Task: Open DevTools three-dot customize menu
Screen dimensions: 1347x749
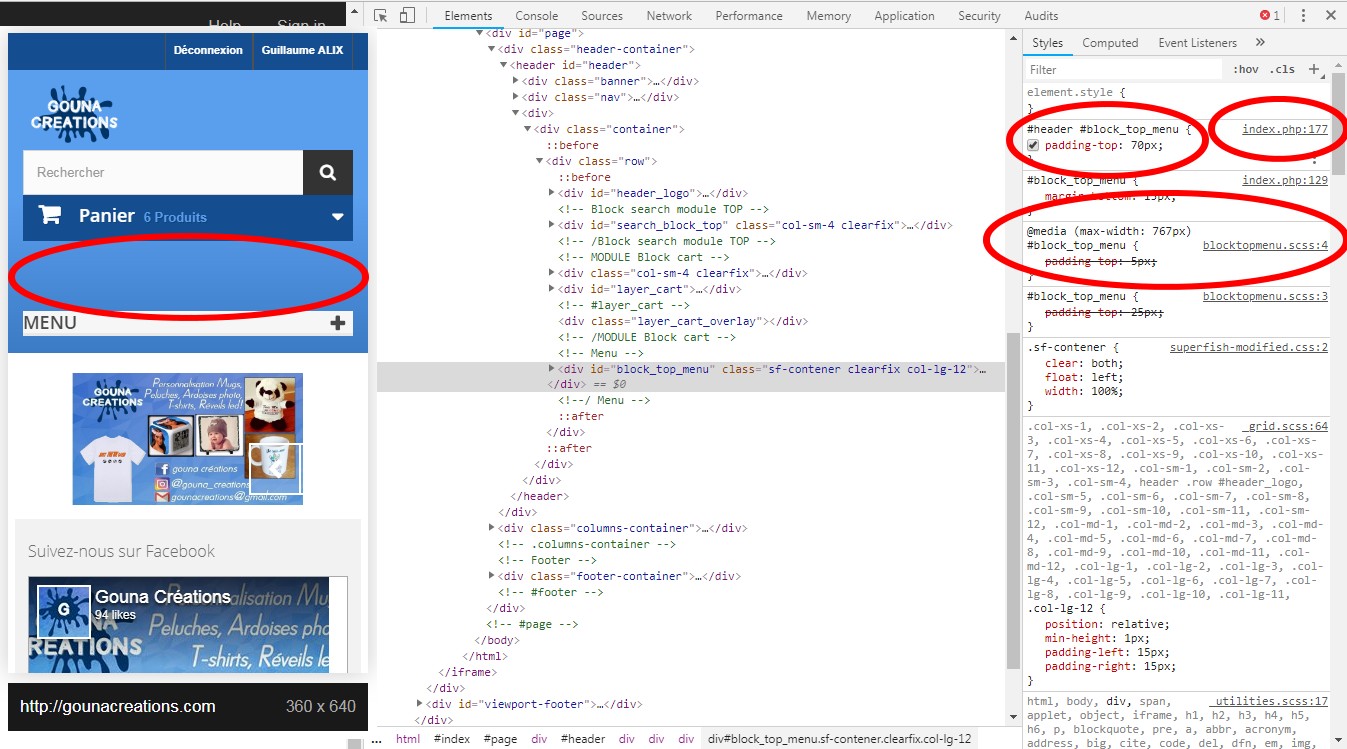Action: point(1303,16)
